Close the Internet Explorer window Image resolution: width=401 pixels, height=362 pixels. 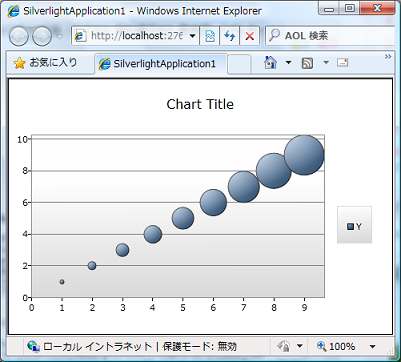(x=377, y=8)
